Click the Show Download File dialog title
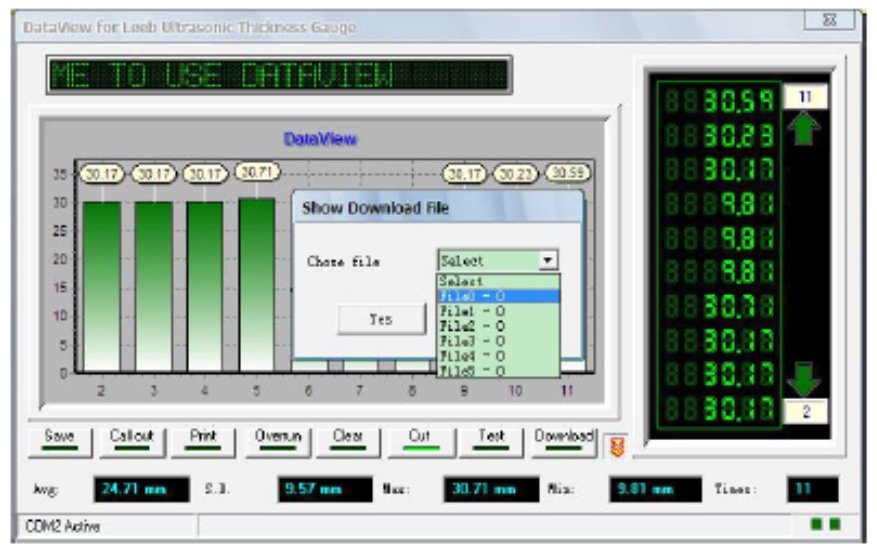877x552 pixels. [375, 208]
